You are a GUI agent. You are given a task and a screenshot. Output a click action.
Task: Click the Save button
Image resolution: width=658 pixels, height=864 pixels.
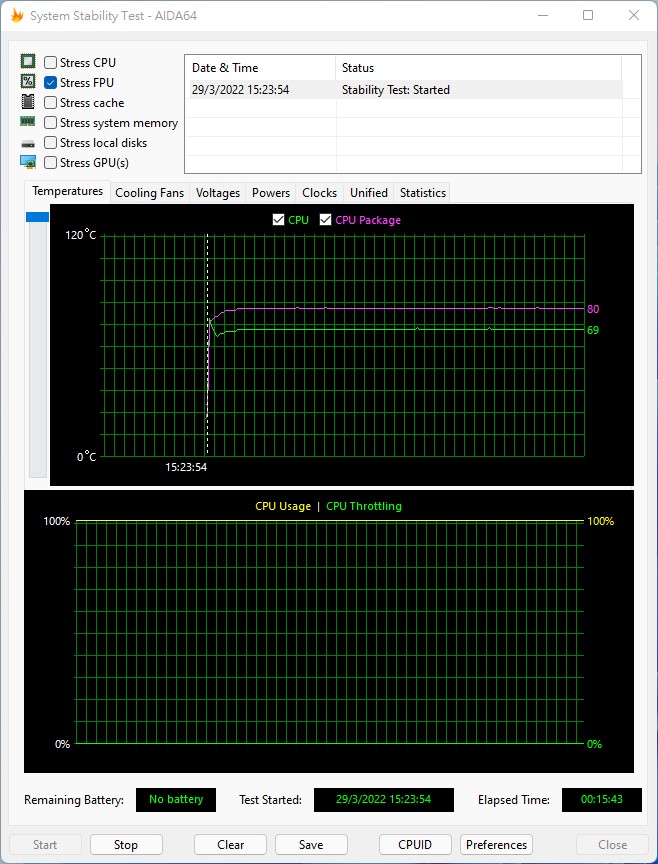coord(311,845)
